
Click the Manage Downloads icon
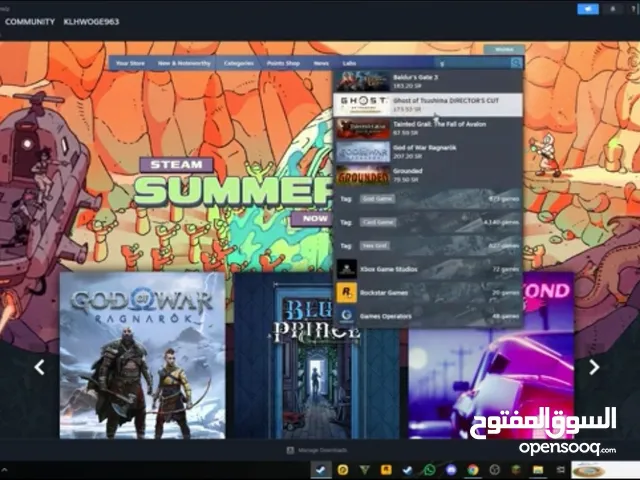290,450
